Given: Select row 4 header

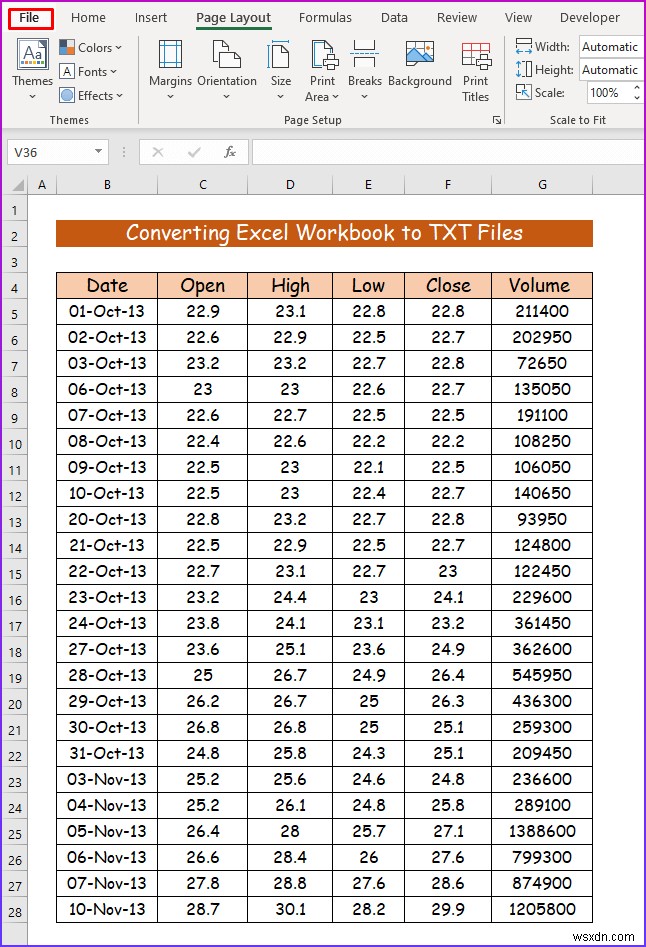Looking at the screenshot, I should (14, 288).
